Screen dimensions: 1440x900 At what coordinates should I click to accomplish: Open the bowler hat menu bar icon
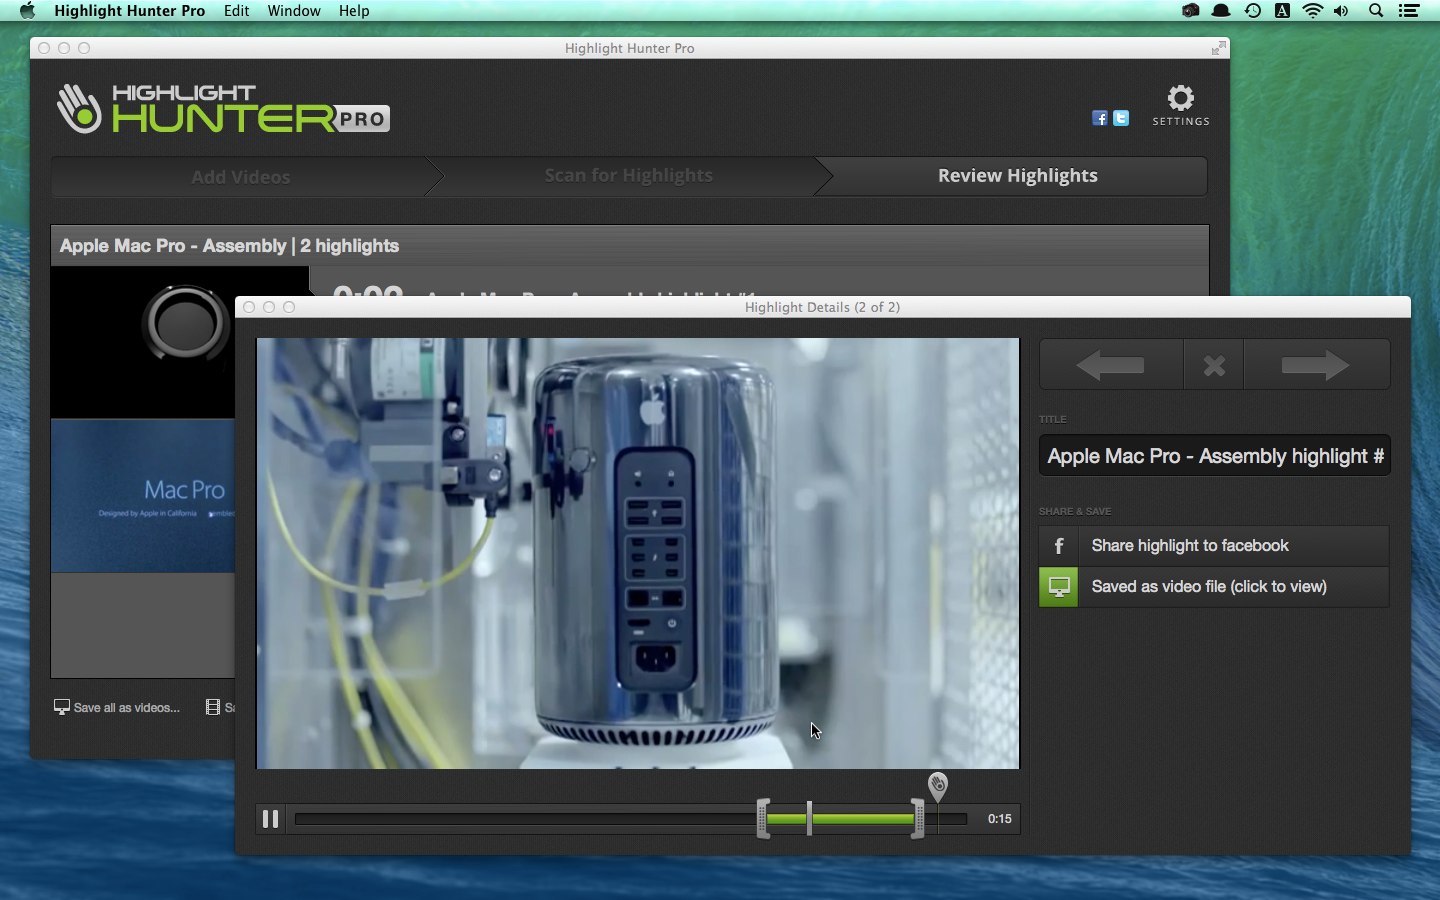pos(1221,11)
